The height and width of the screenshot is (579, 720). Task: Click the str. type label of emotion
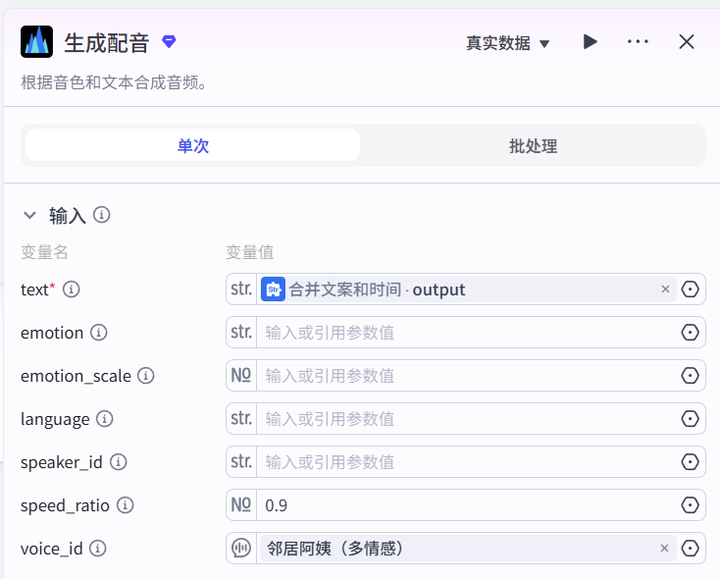(x=241, y=332)
